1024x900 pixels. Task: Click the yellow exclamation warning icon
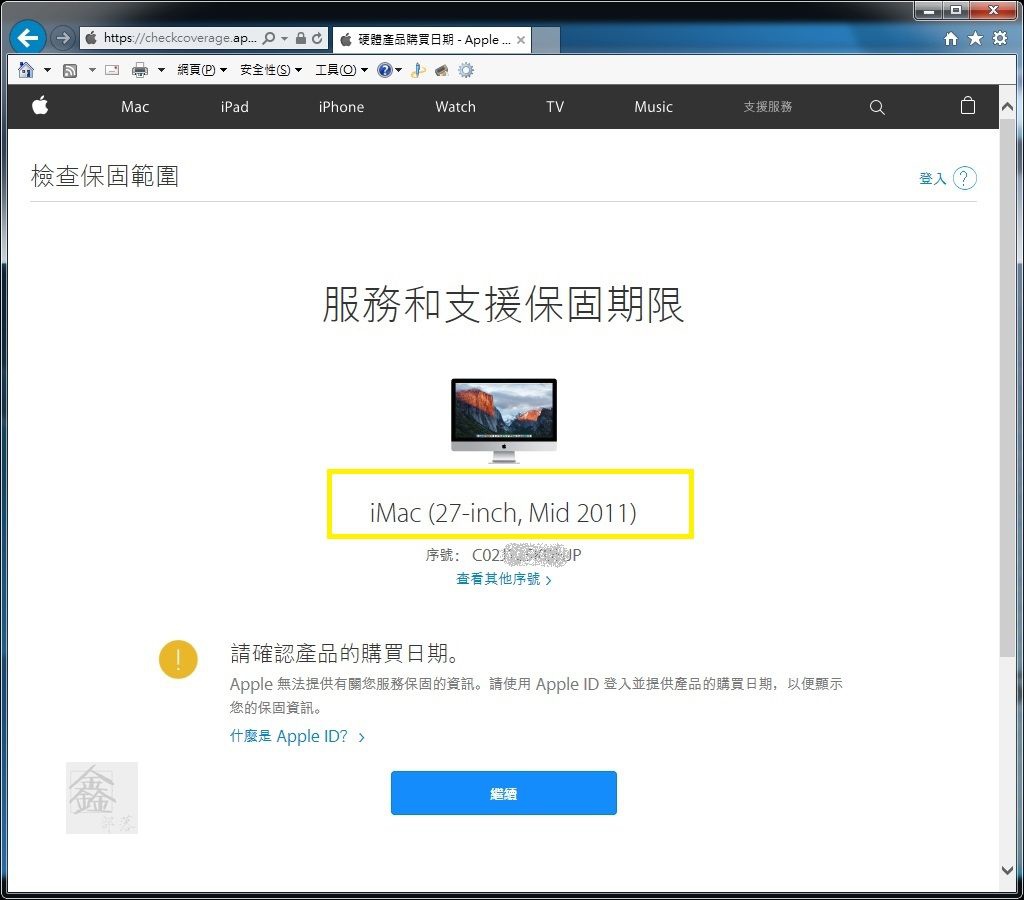pyautogui.click(x=178, y=659)
